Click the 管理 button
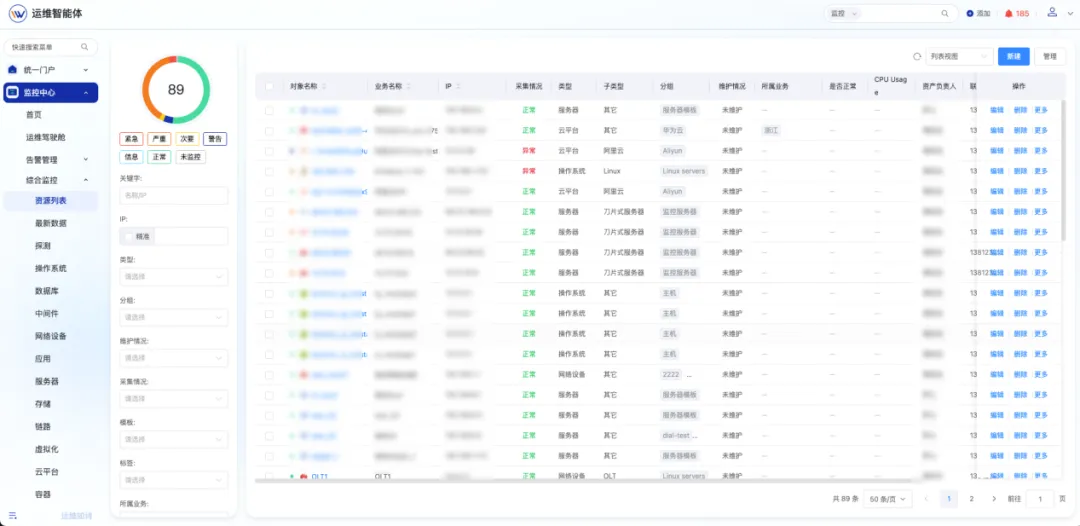 1050,56
